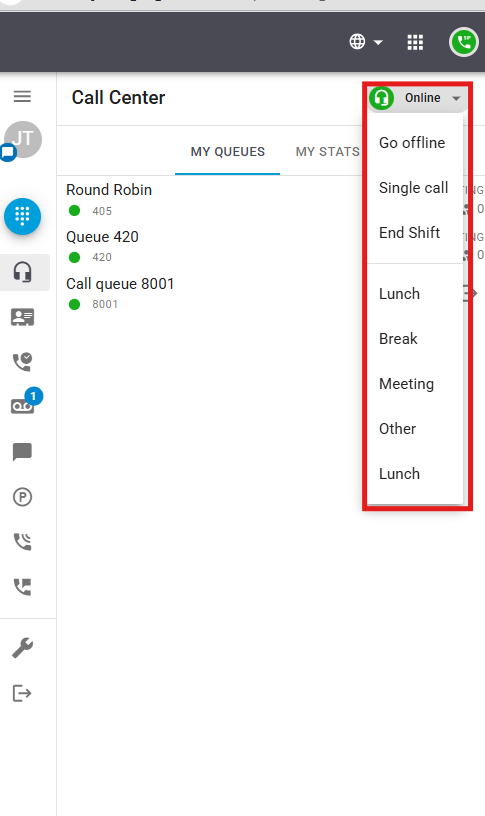Image resolution: width=485 pixels, height=816 pixels.
Task: Open voicemail with one new message
Action: 23,406
